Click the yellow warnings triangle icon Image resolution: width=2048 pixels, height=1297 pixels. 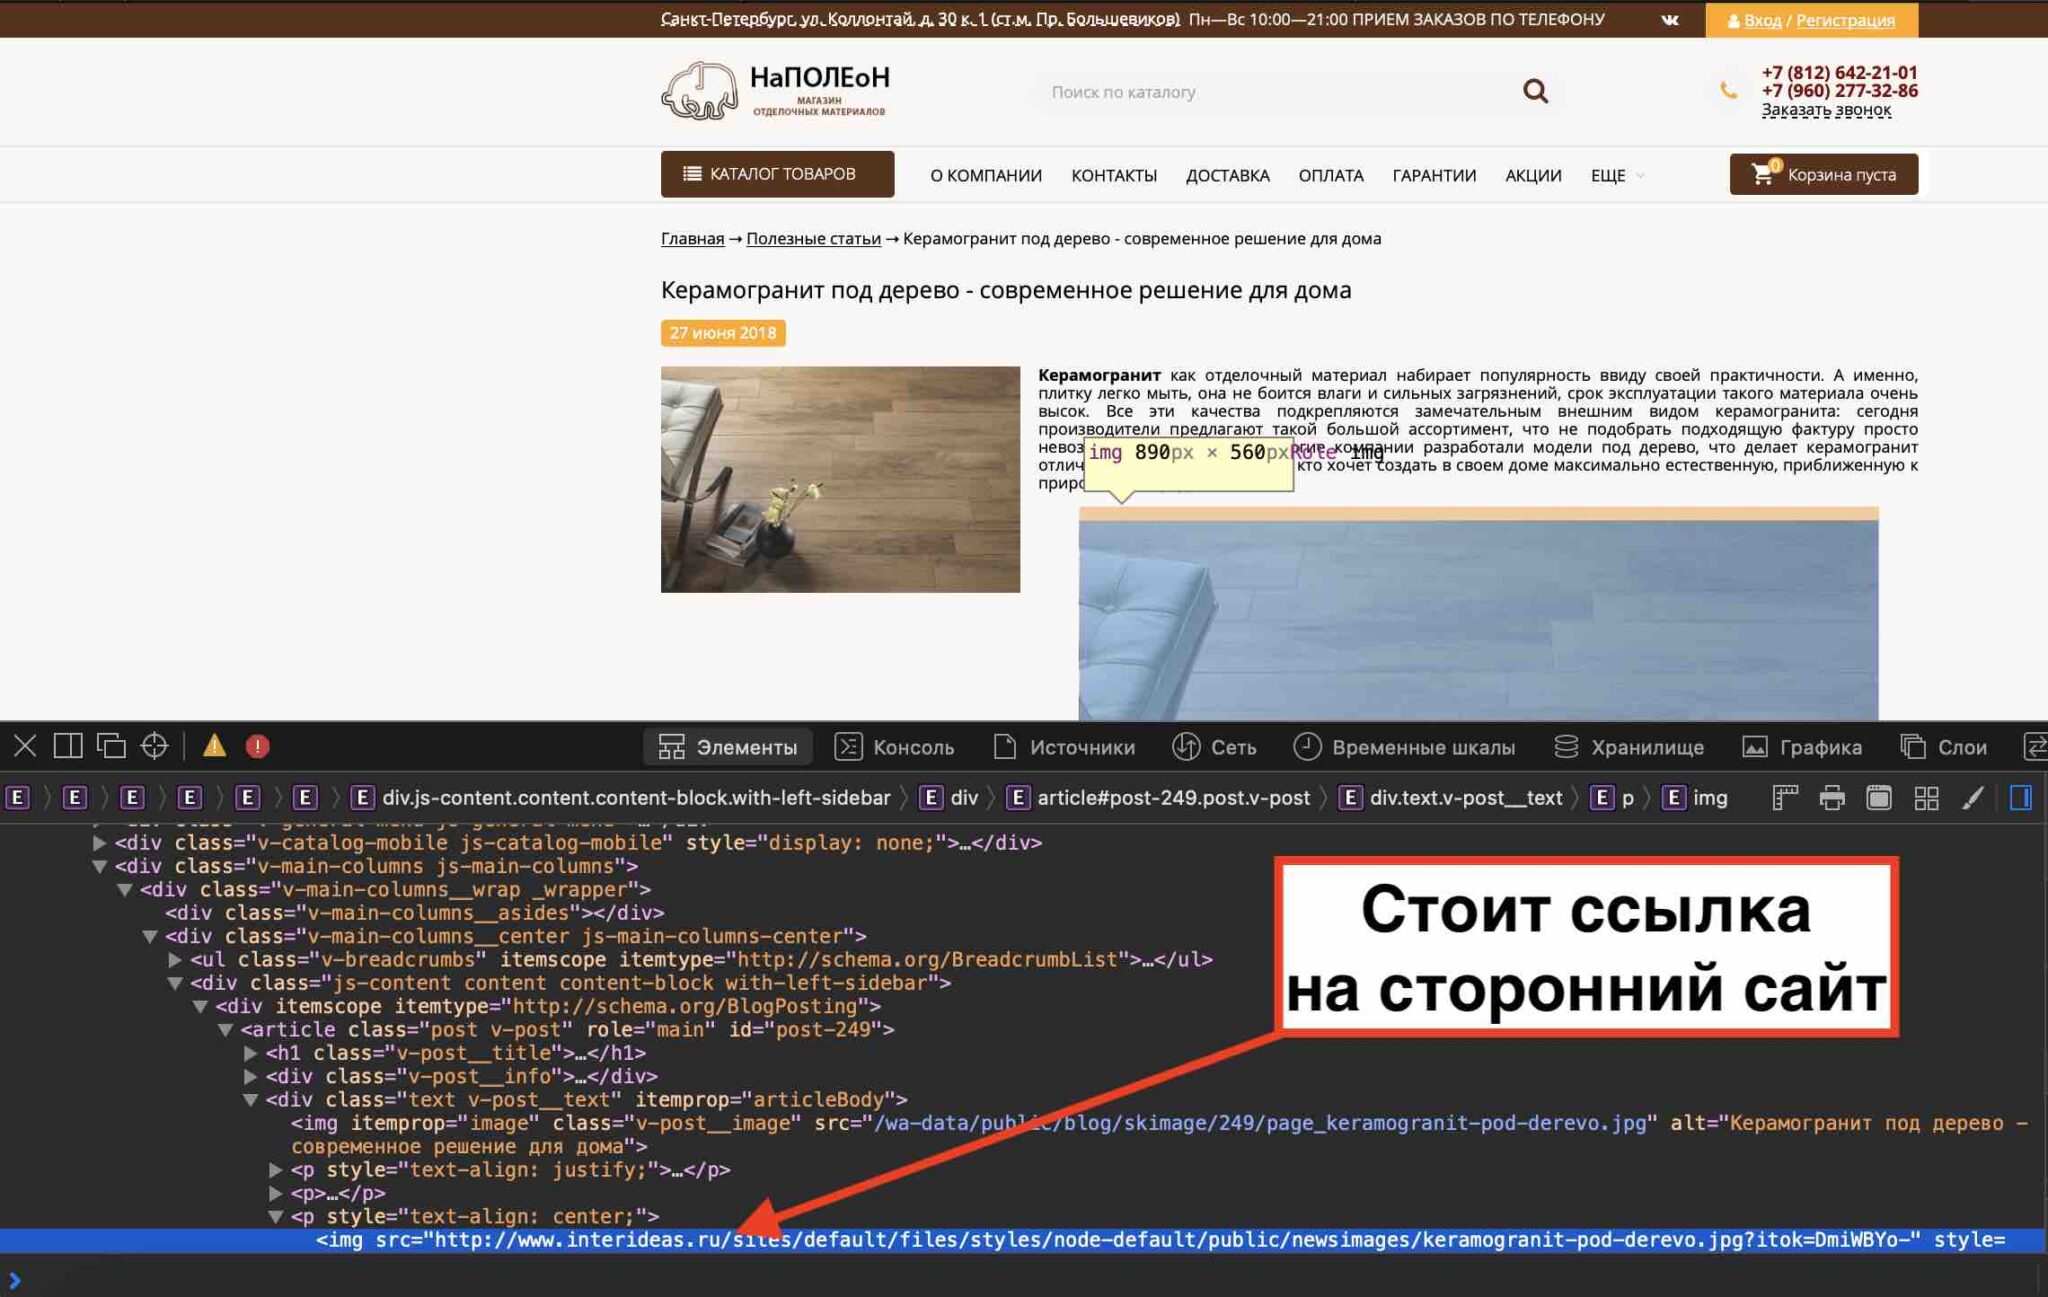click(x=214, y=746)
